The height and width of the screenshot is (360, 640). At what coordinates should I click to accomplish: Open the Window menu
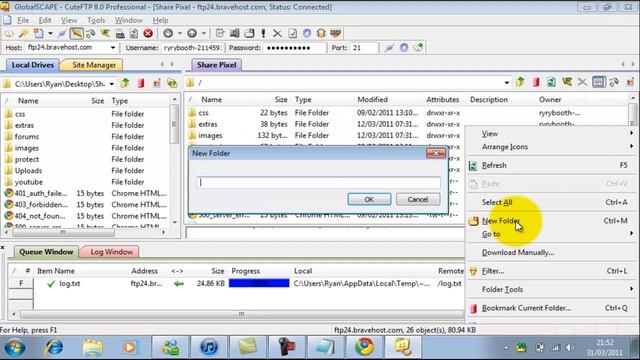129,20
